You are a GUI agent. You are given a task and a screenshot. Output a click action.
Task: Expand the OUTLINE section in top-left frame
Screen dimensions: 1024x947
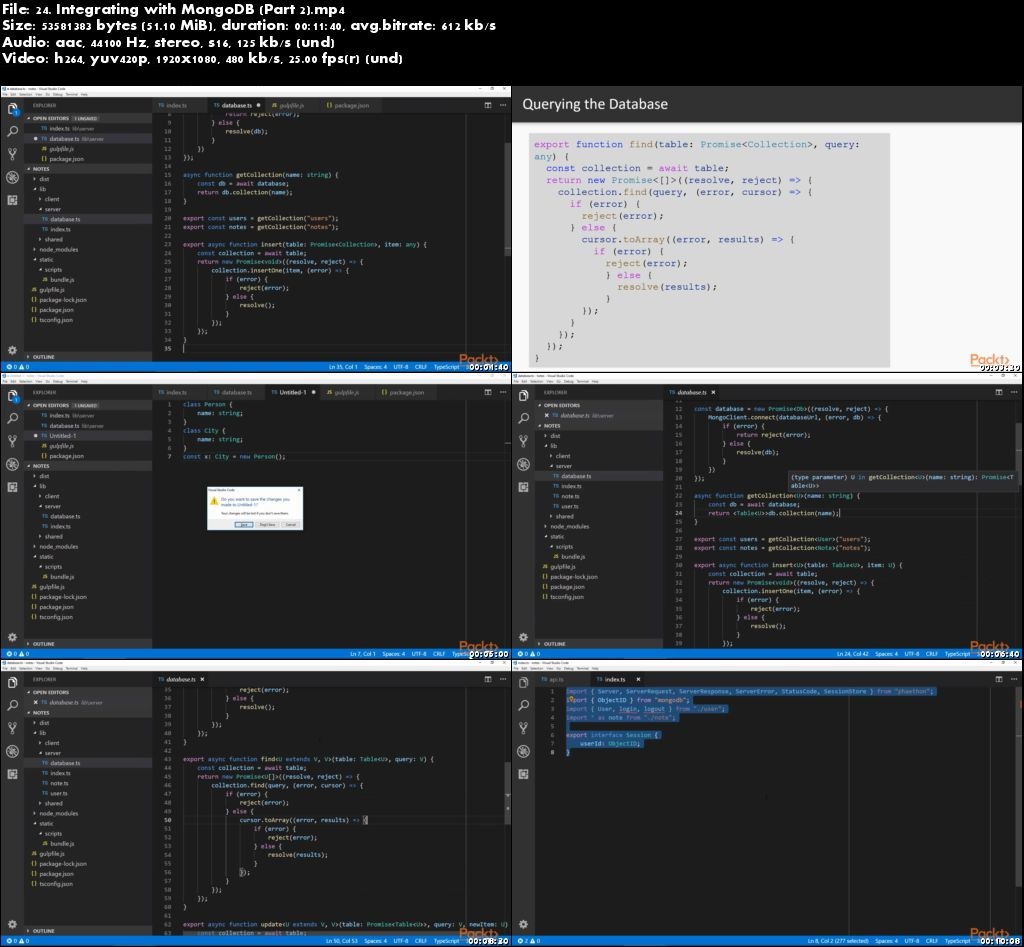coord(43,356)
